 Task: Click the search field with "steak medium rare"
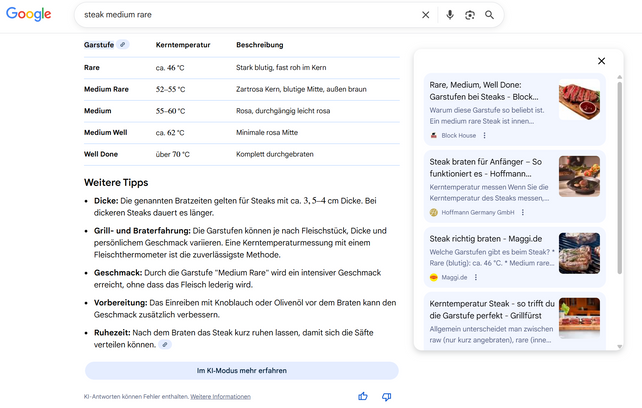point(240,15)
